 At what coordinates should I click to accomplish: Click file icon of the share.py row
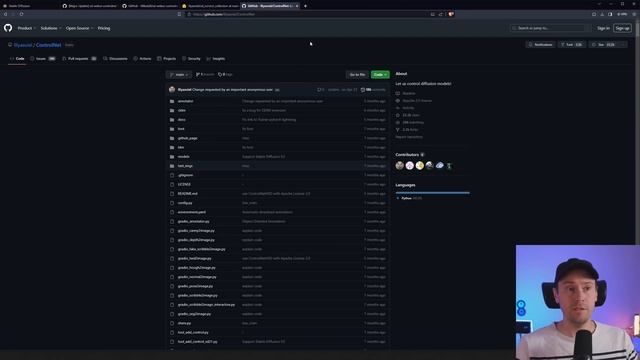(x=172, y=323)
